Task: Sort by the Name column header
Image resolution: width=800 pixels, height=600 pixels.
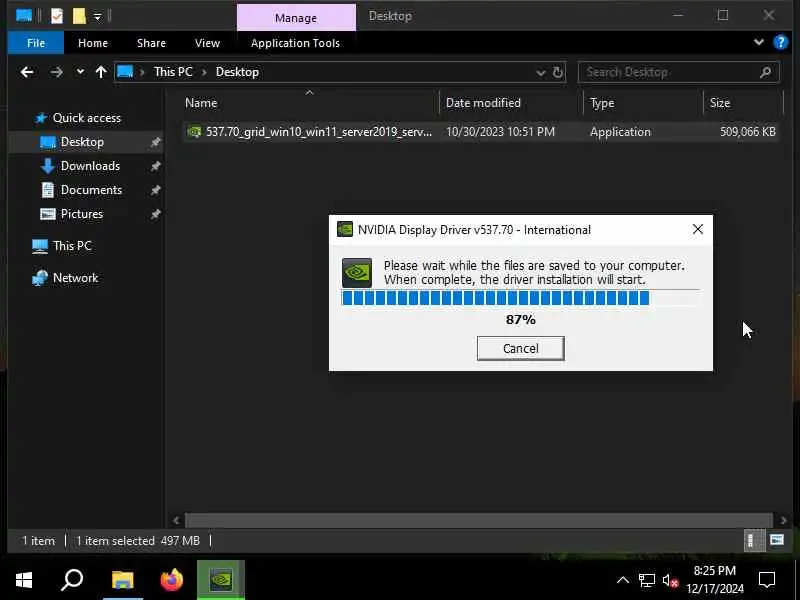Action: click(309, 103)
